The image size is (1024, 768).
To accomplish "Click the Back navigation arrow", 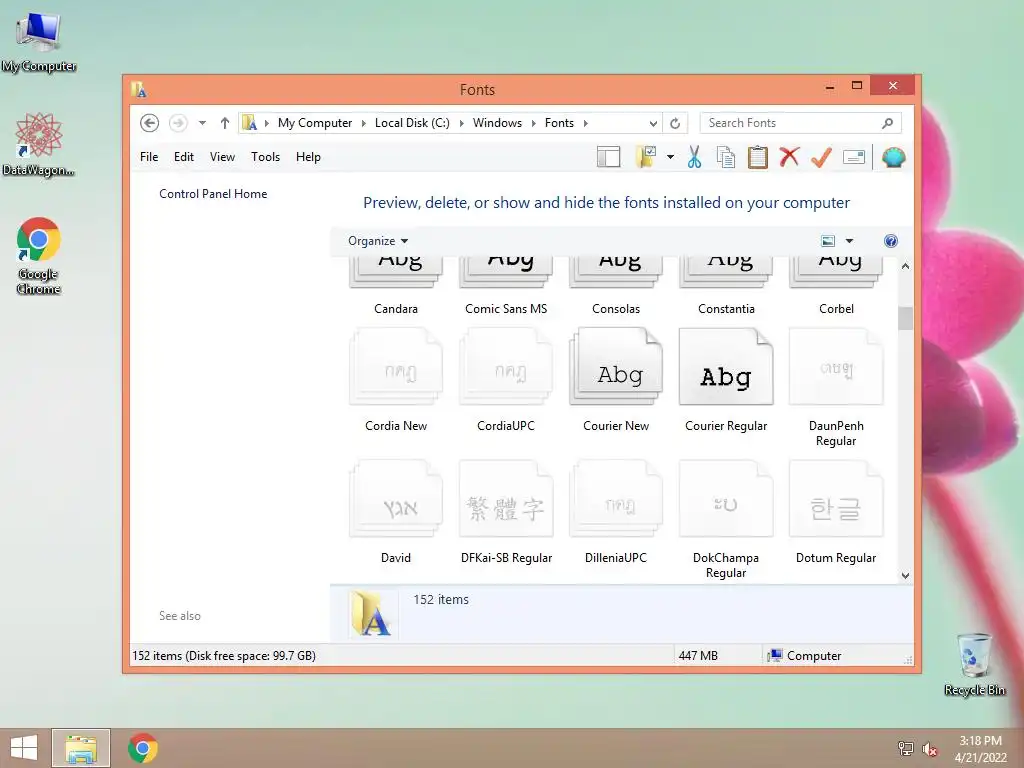I will [x=150, y=123].
